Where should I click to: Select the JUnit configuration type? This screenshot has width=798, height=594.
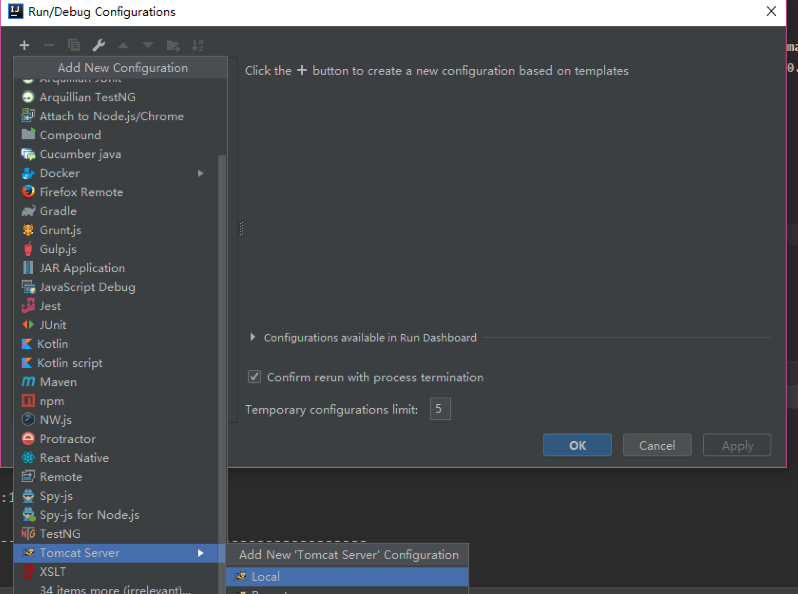coord(116,325)
